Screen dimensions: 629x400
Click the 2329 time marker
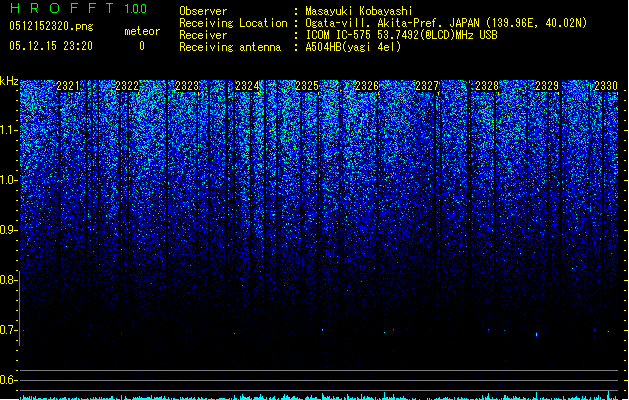(547, 86)
